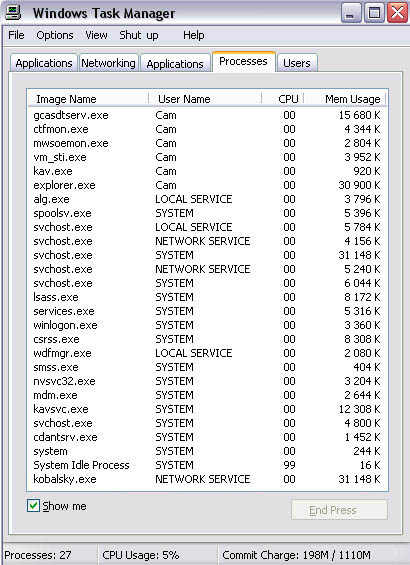The image size is (410, 565).
Task: Open the View menu
Action: coord(96,35)
